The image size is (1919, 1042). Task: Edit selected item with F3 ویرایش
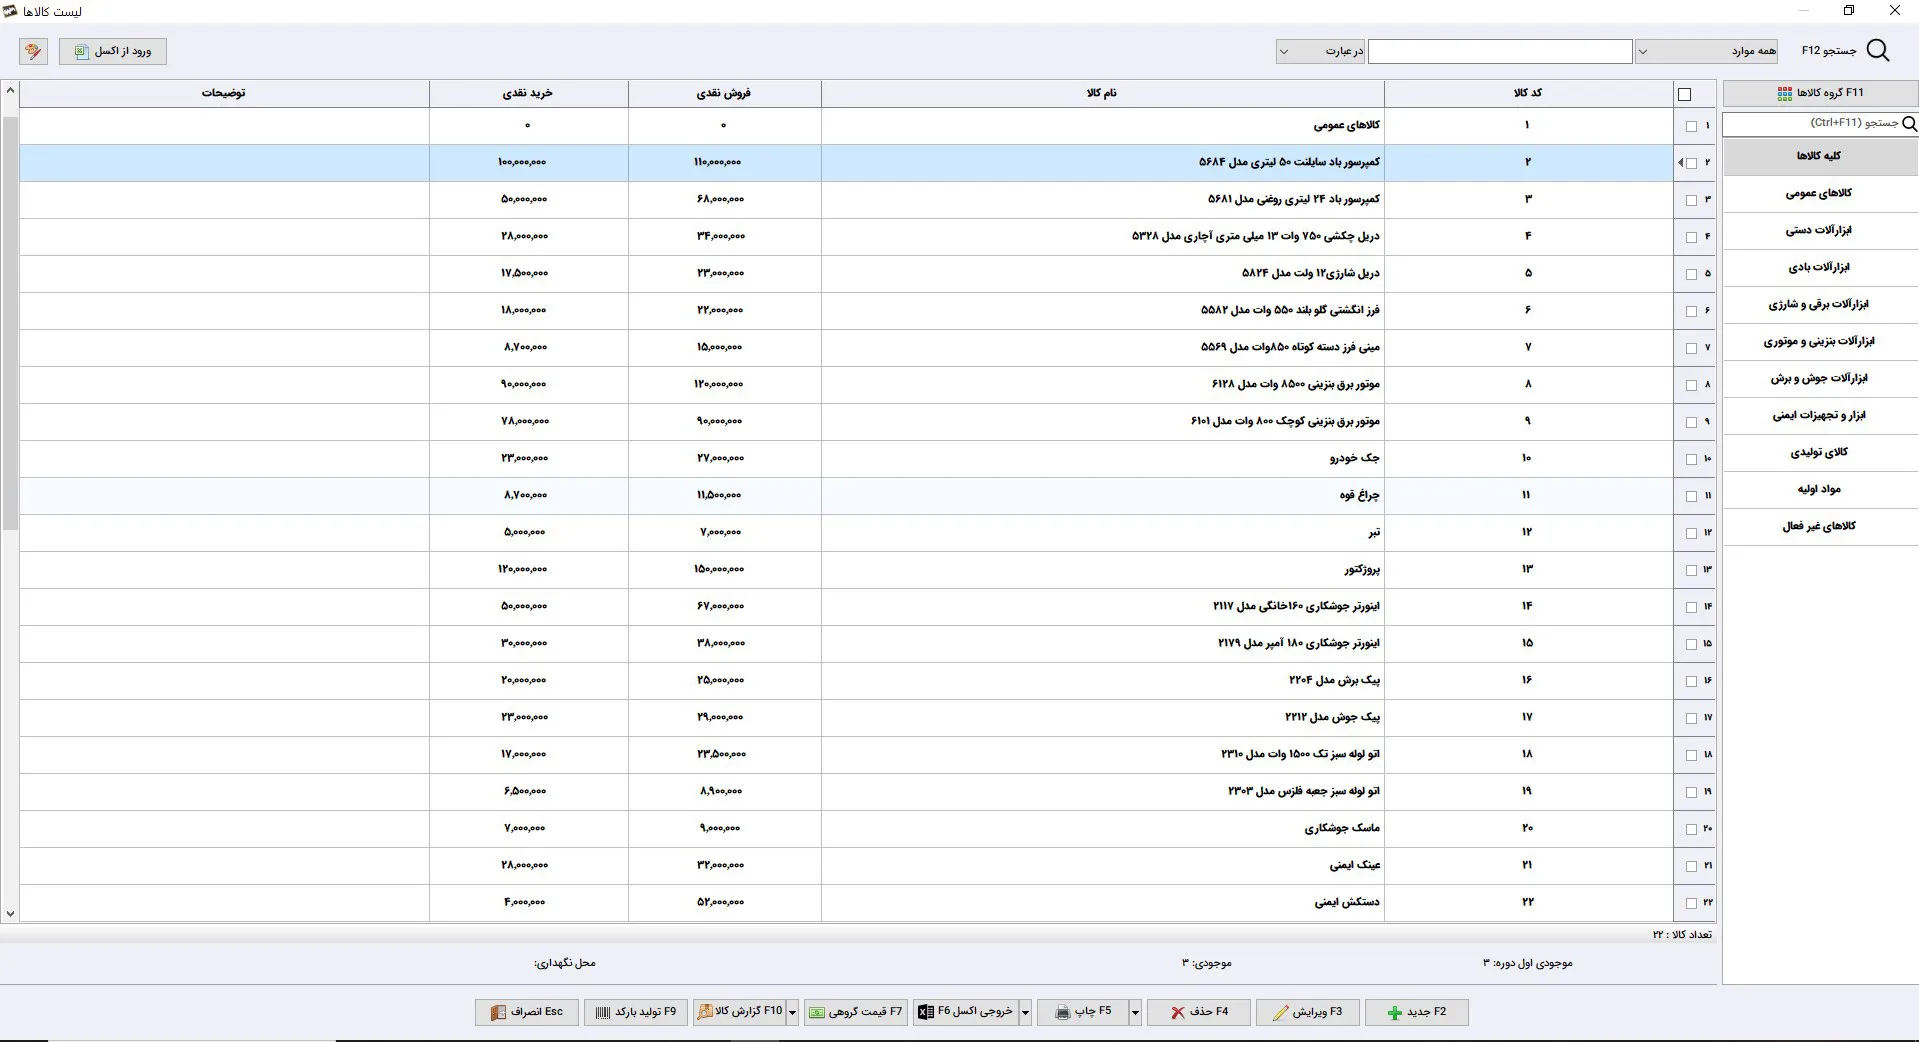point(1307,1012)
